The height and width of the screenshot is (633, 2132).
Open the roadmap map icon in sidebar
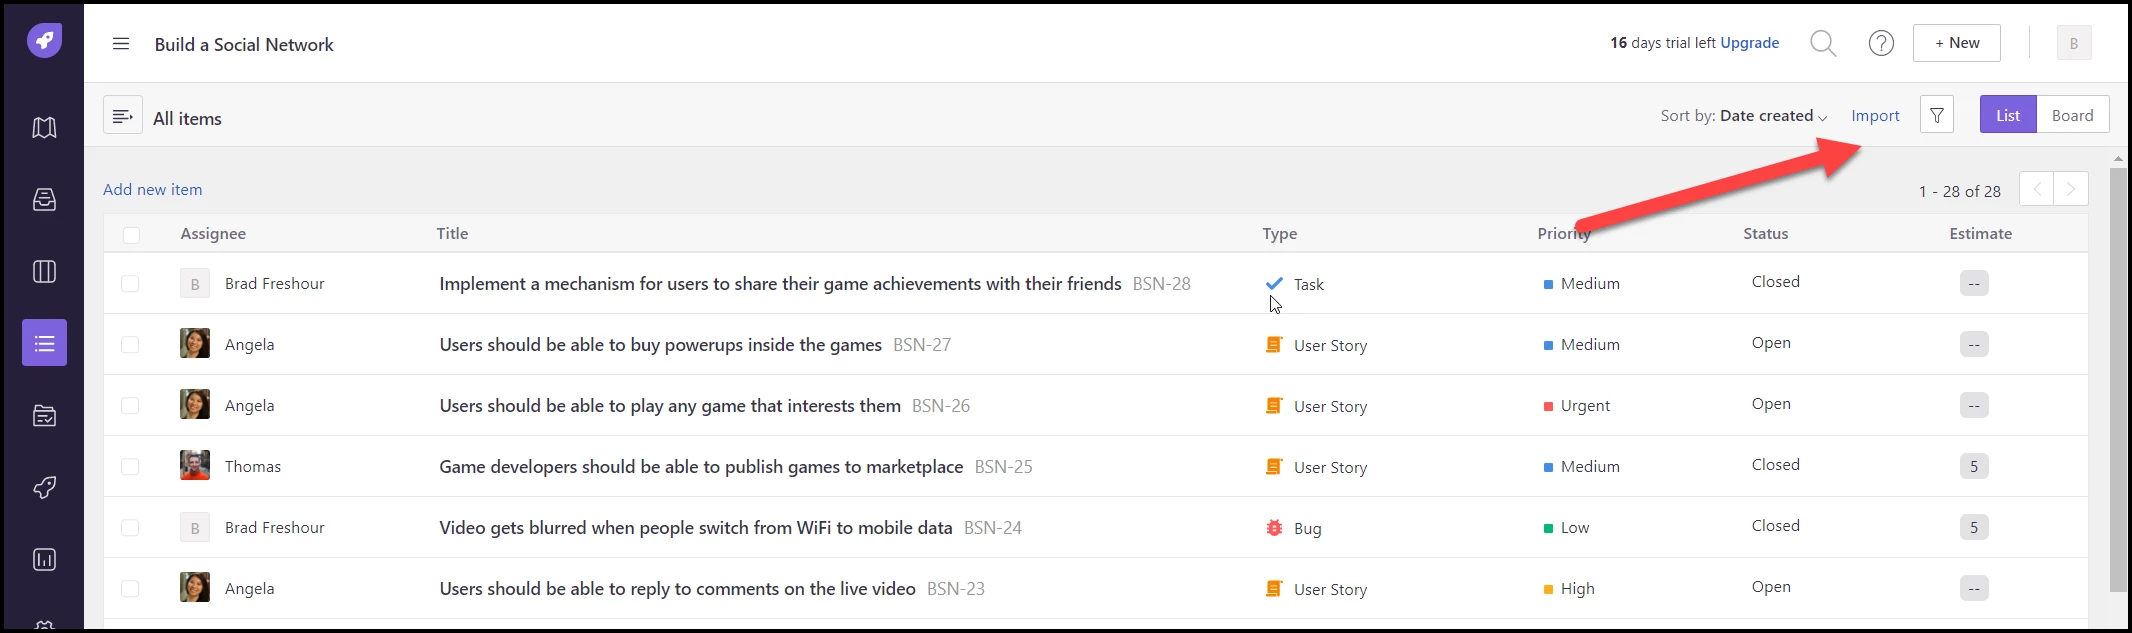[44, 128]
